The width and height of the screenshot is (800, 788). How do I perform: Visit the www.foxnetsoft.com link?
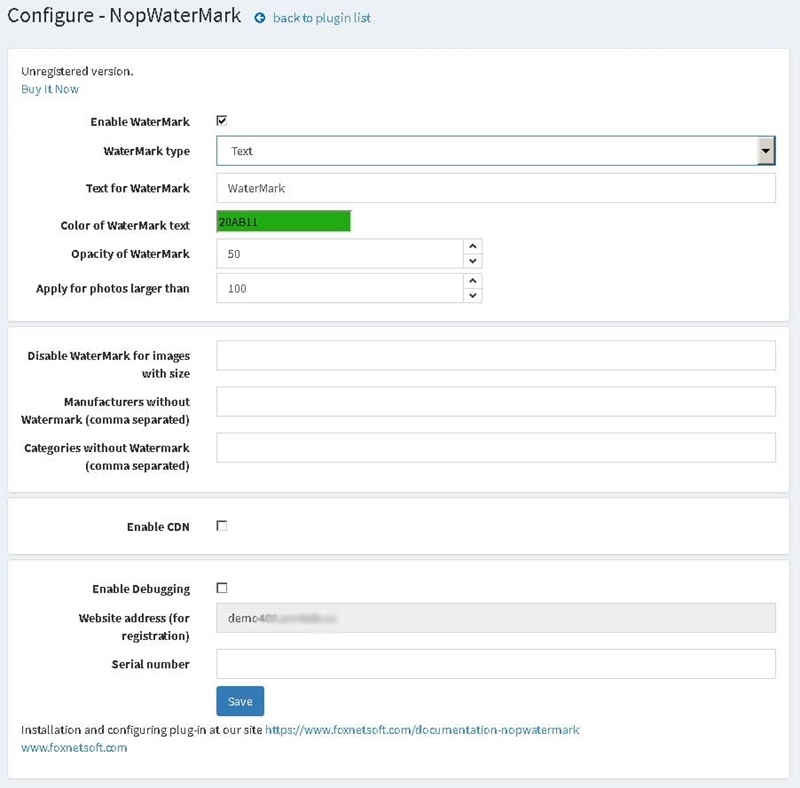(x=74, y=748)
